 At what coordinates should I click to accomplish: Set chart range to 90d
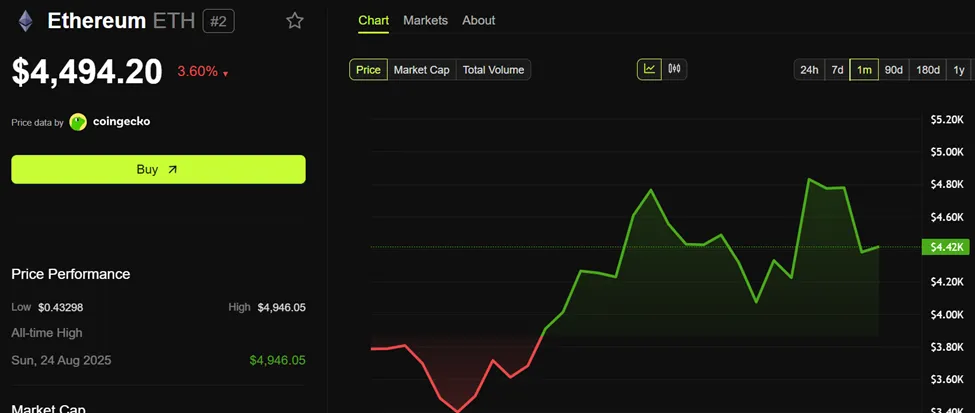894,70
